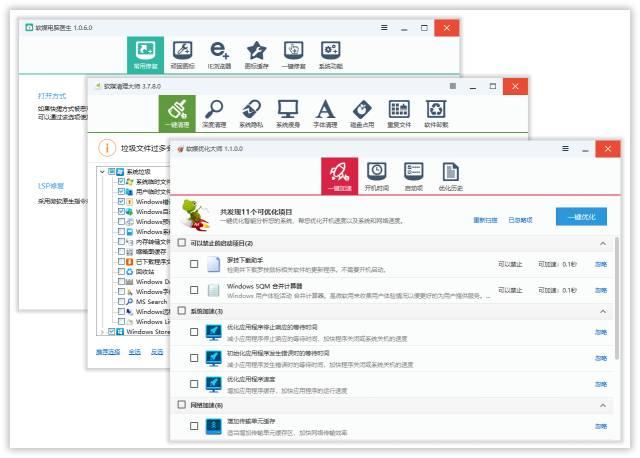The width and height of the screenshot is (640, 458).
Task: Collapse the 系统垃圾 tree node arrow
Action: (x=102, y=171)
